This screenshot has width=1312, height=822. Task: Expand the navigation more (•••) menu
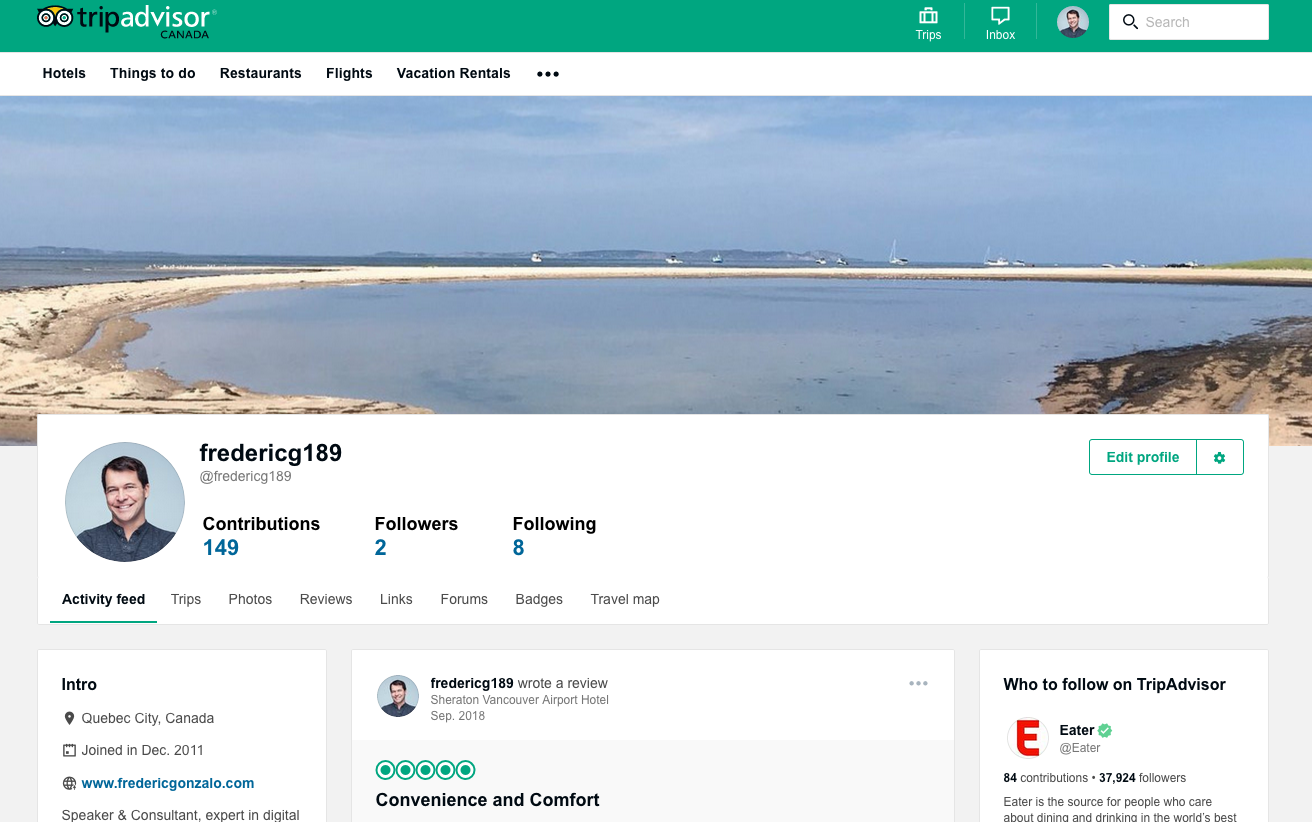548,74
